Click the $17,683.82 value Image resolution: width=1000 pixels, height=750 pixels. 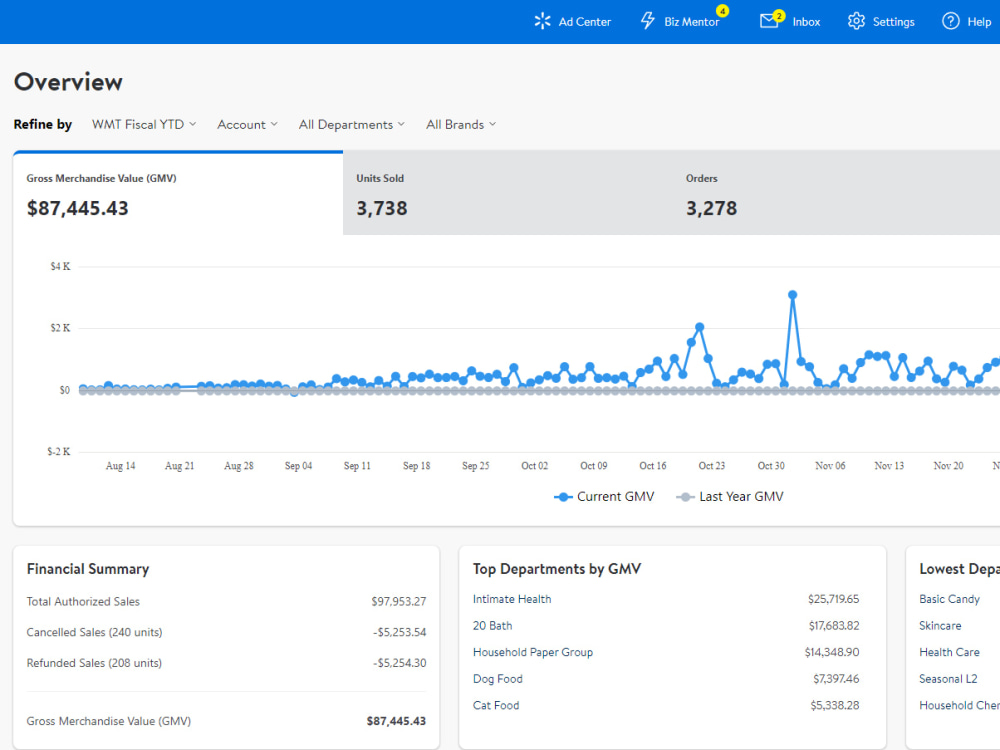click(834, 626)
